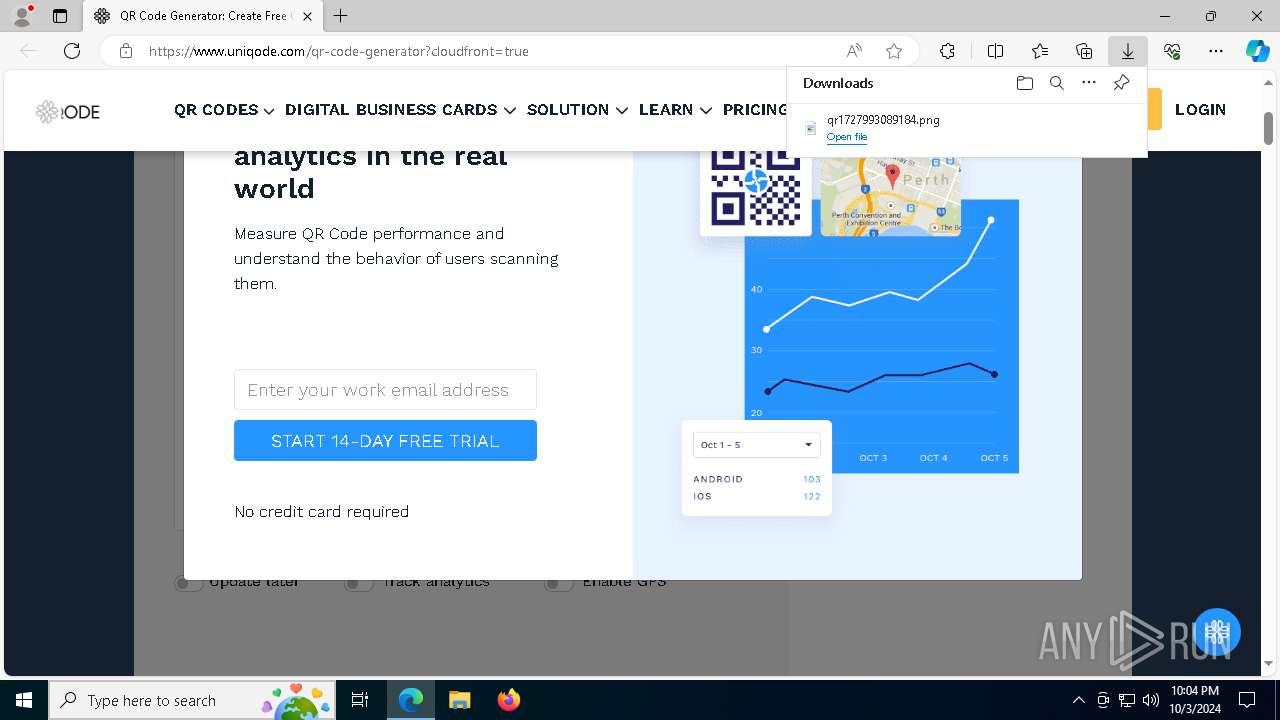The image size is (1280, 720).
Task: Open the Windows Start menu
Action: [x=24, y=700]
